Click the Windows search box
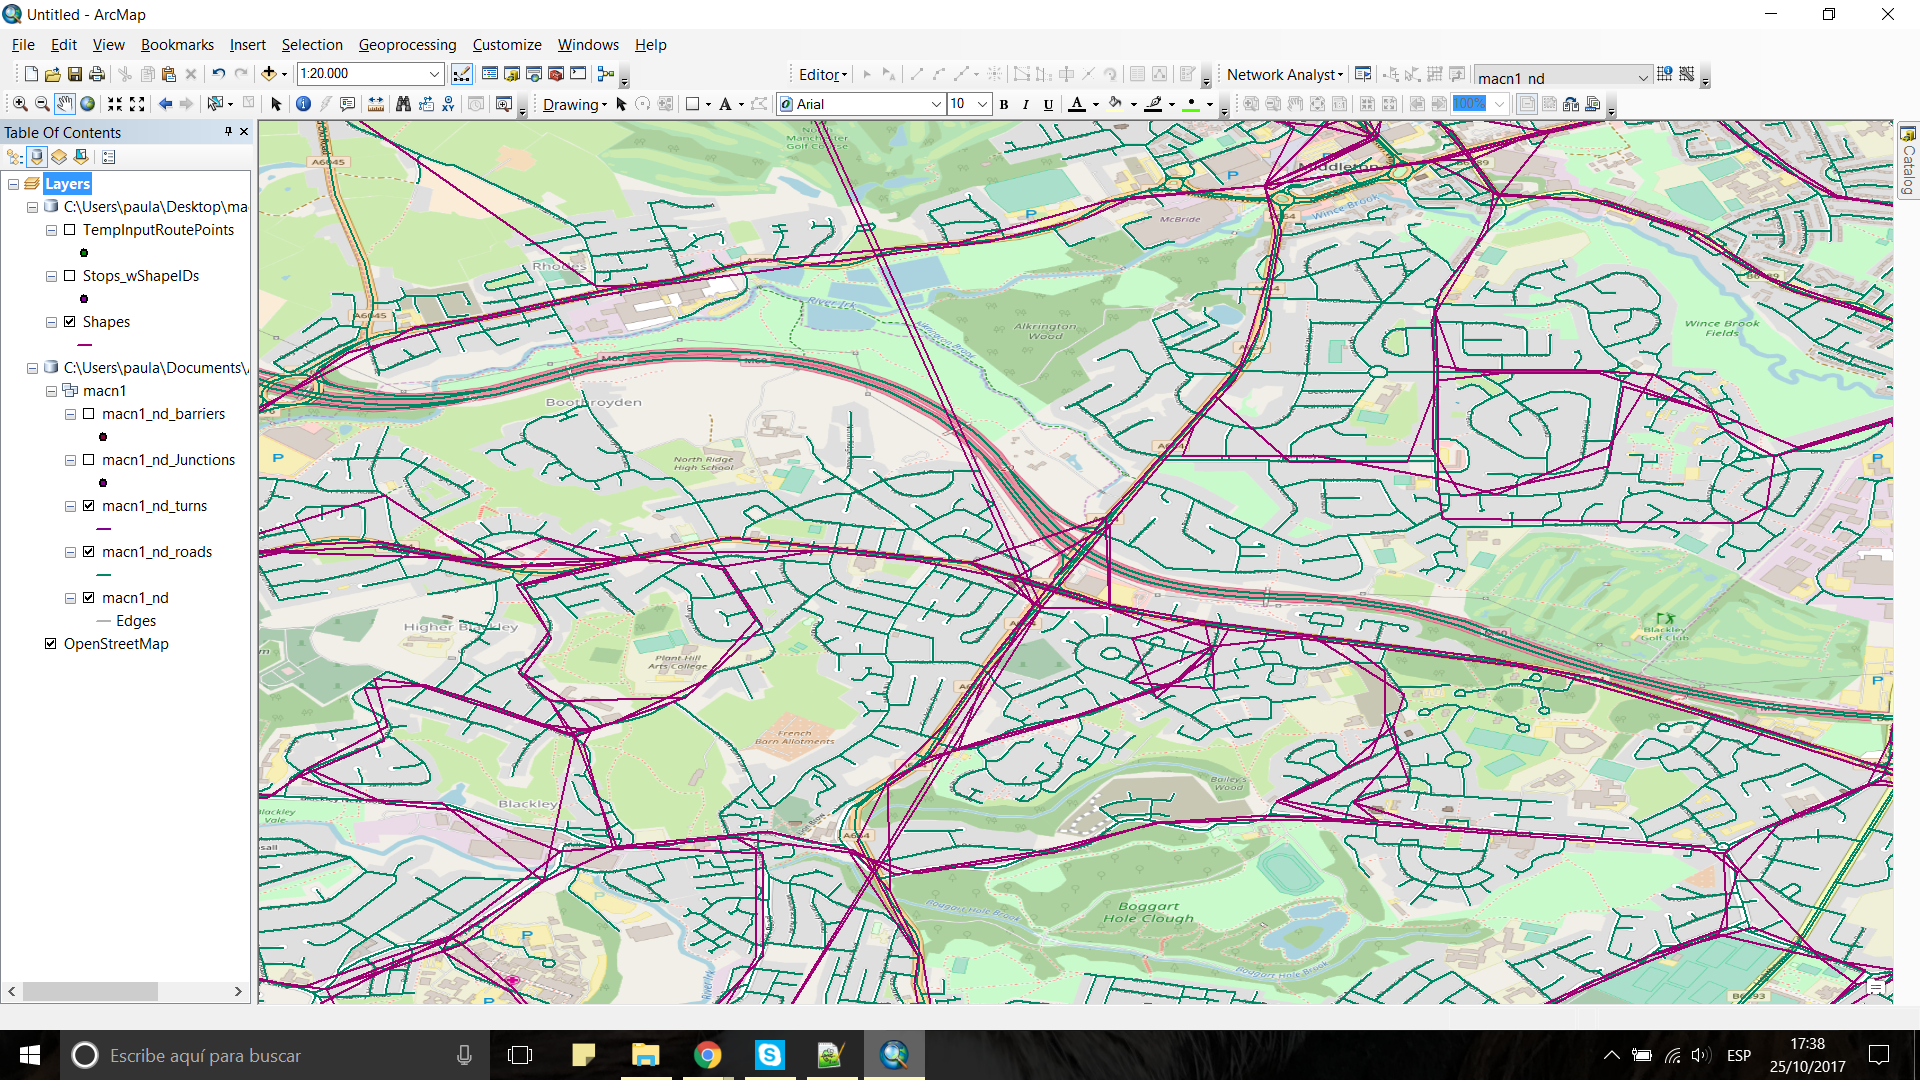1920x1080 pixels. pos(275,1055)
